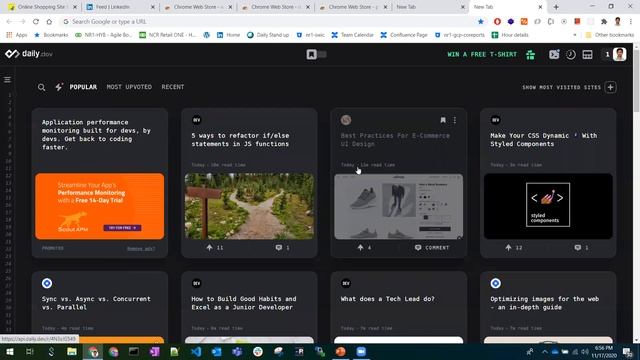Open the Confluence Page bookmark
640x360 pixels.
[x=404, y=35]
